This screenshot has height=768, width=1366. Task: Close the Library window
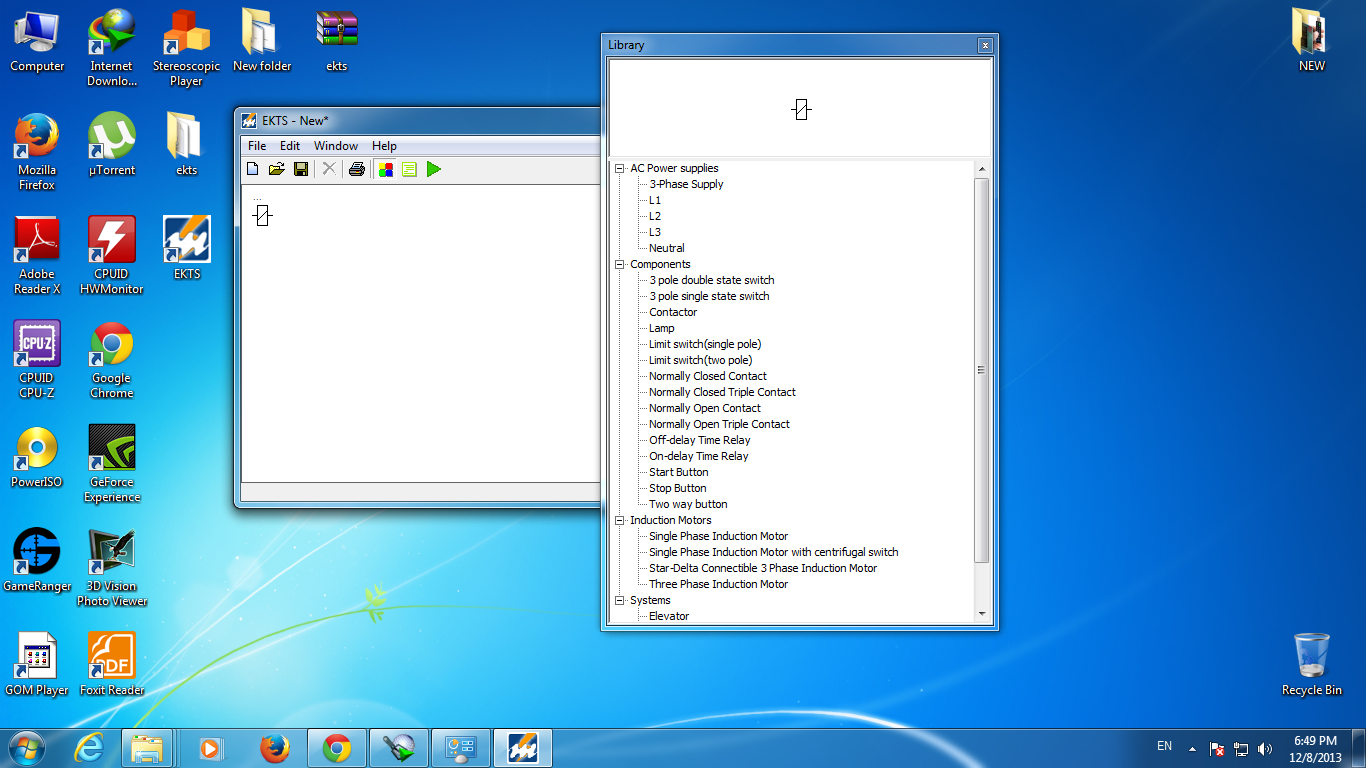[x=985, y=45]
